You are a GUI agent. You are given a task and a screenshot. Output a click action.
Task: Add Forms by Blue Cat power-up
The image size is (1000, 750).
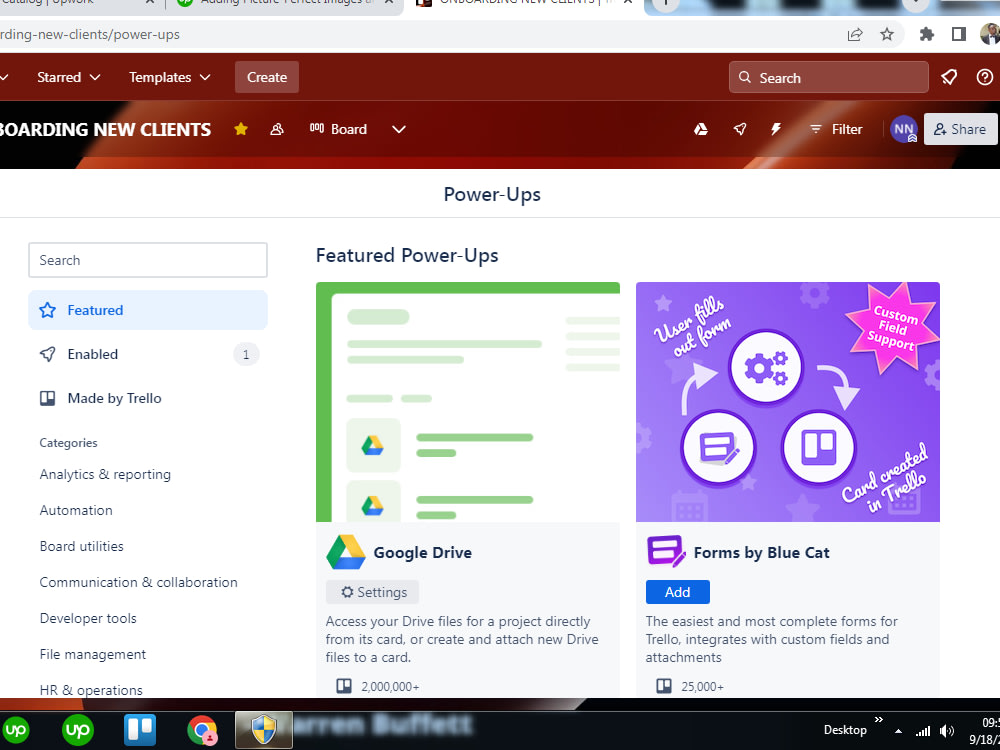tap(677, 592)
